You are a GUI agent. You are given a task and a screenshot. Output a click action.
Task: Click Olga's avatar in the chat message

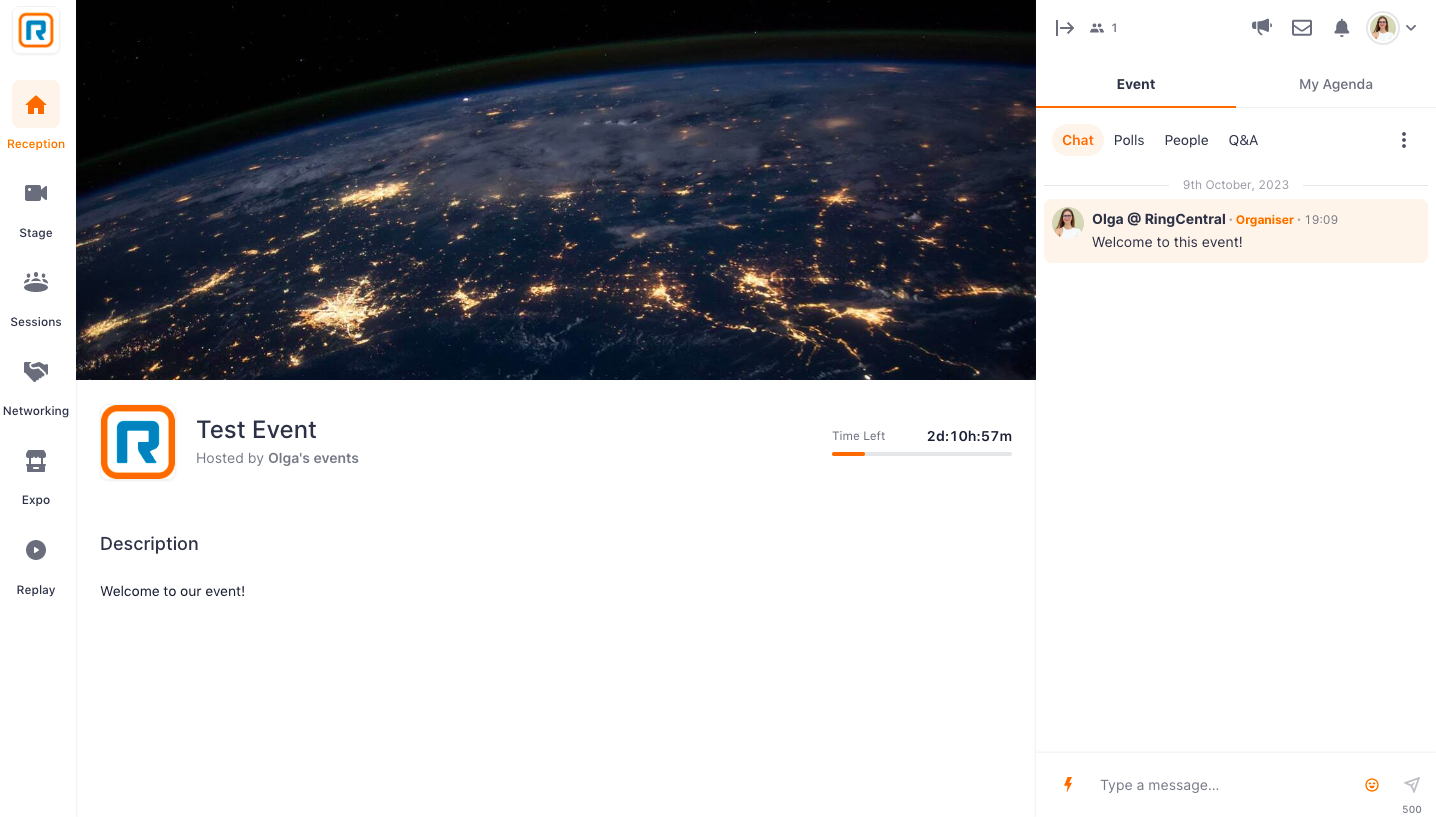point(1068,222)
